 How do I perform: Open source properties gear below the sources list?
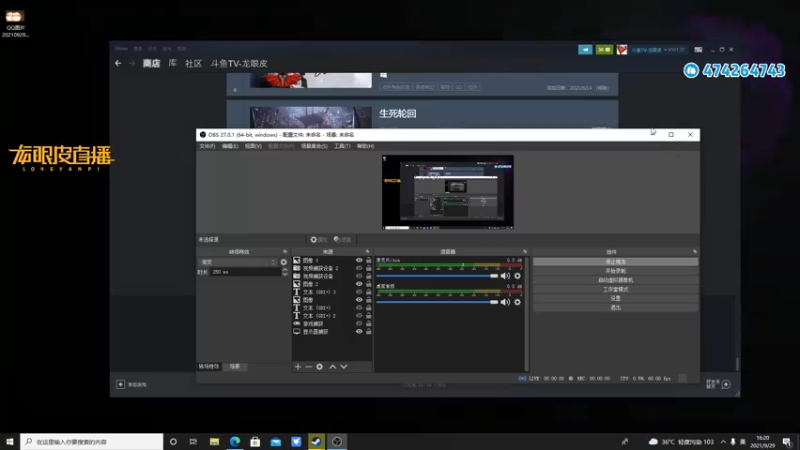pos(319,367)
